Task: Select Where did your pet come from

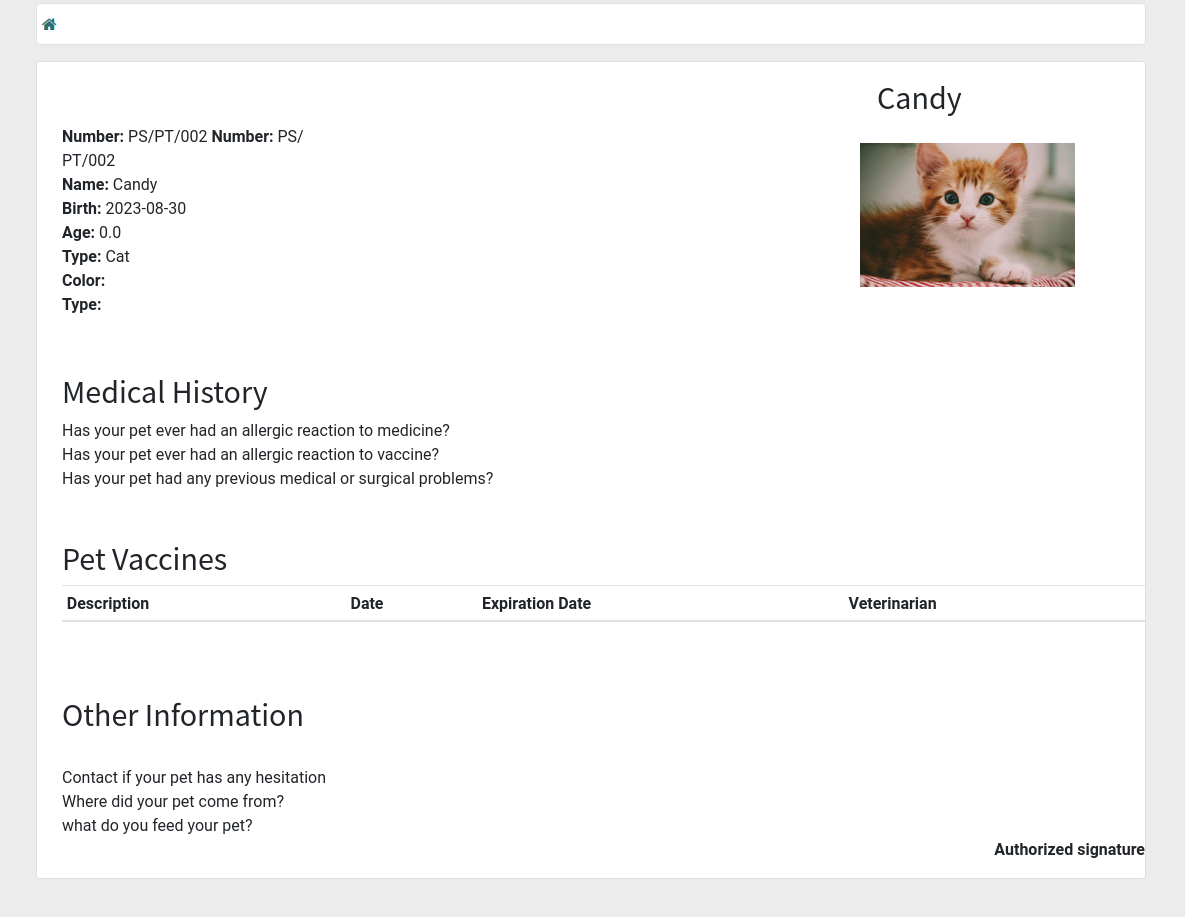Action: 173,801
